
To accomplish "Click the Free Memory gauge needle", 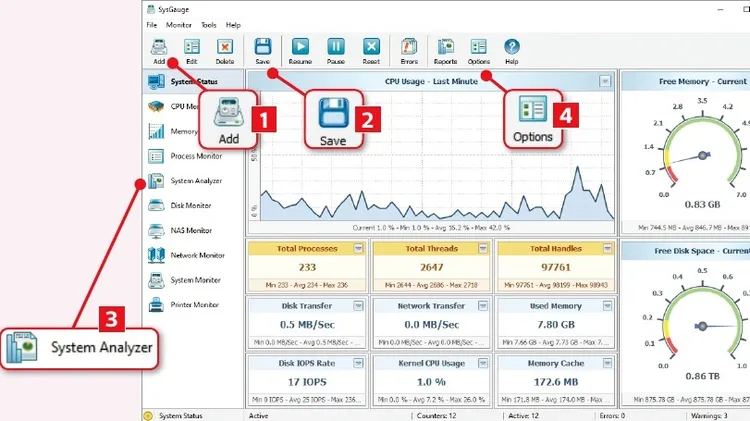I will [689, 158].
